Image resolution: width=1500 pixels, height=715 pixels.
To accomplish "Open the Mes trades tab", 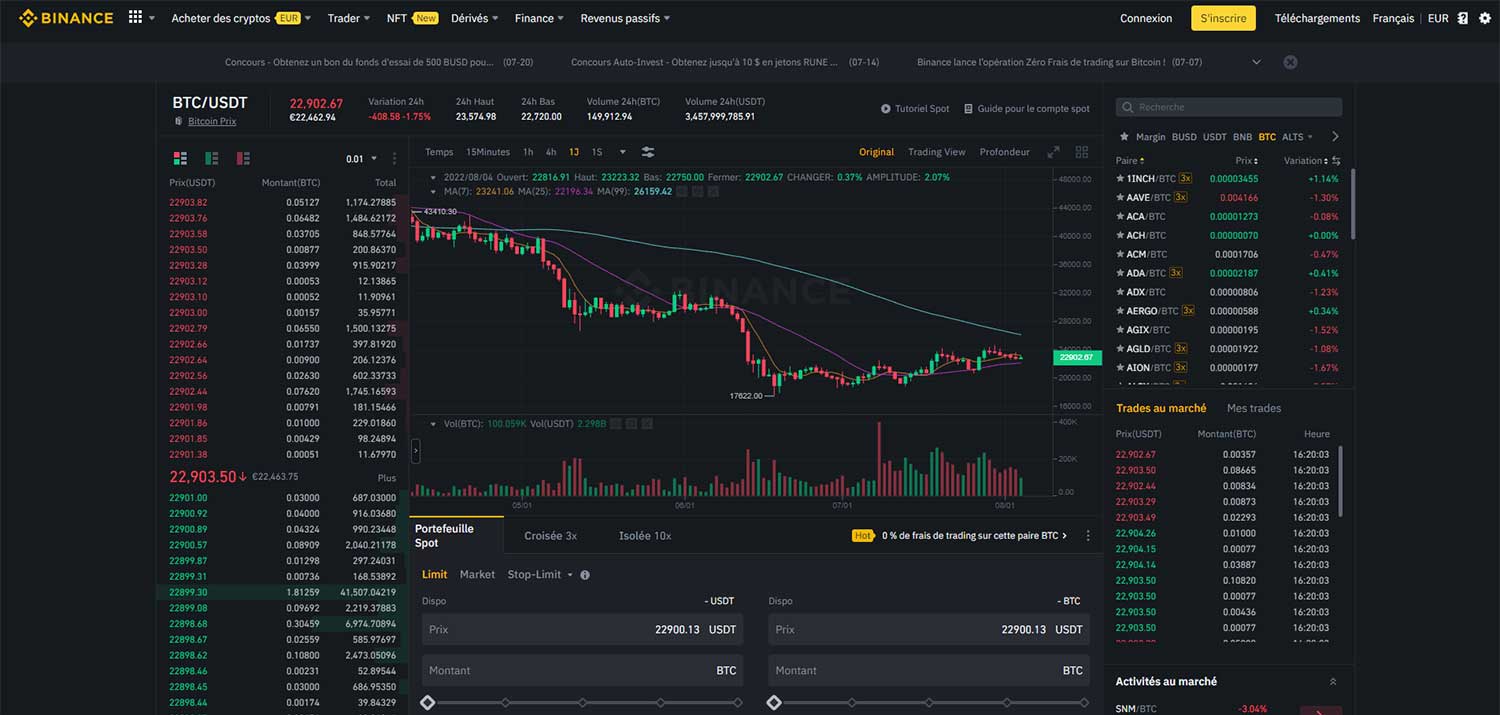I will 1254,408.
